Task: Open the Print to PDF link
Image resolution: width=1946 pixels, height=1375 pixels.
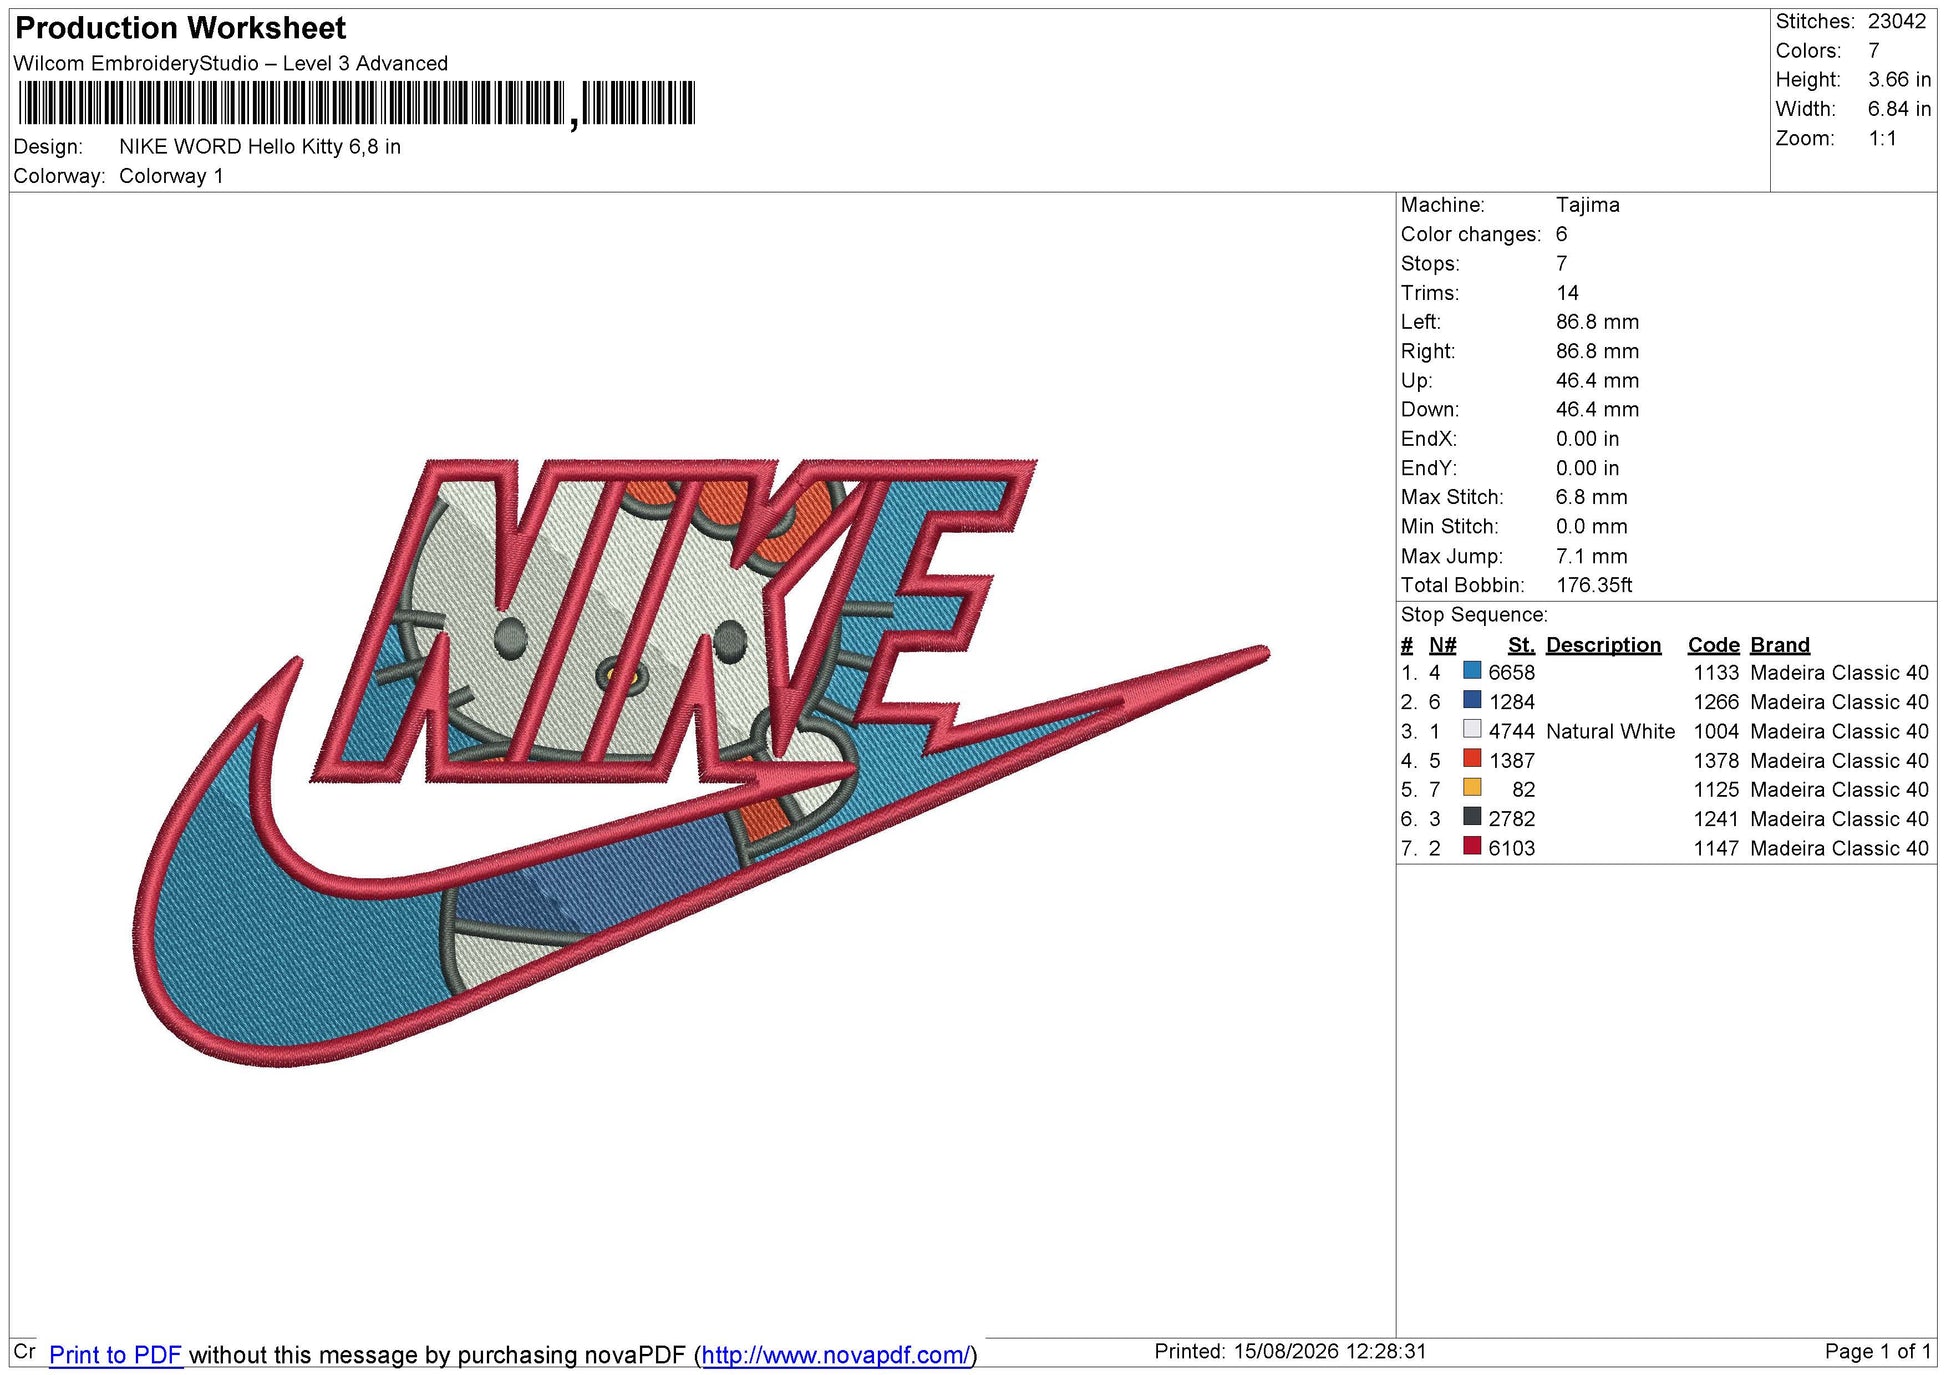Action: [115, 1355]
